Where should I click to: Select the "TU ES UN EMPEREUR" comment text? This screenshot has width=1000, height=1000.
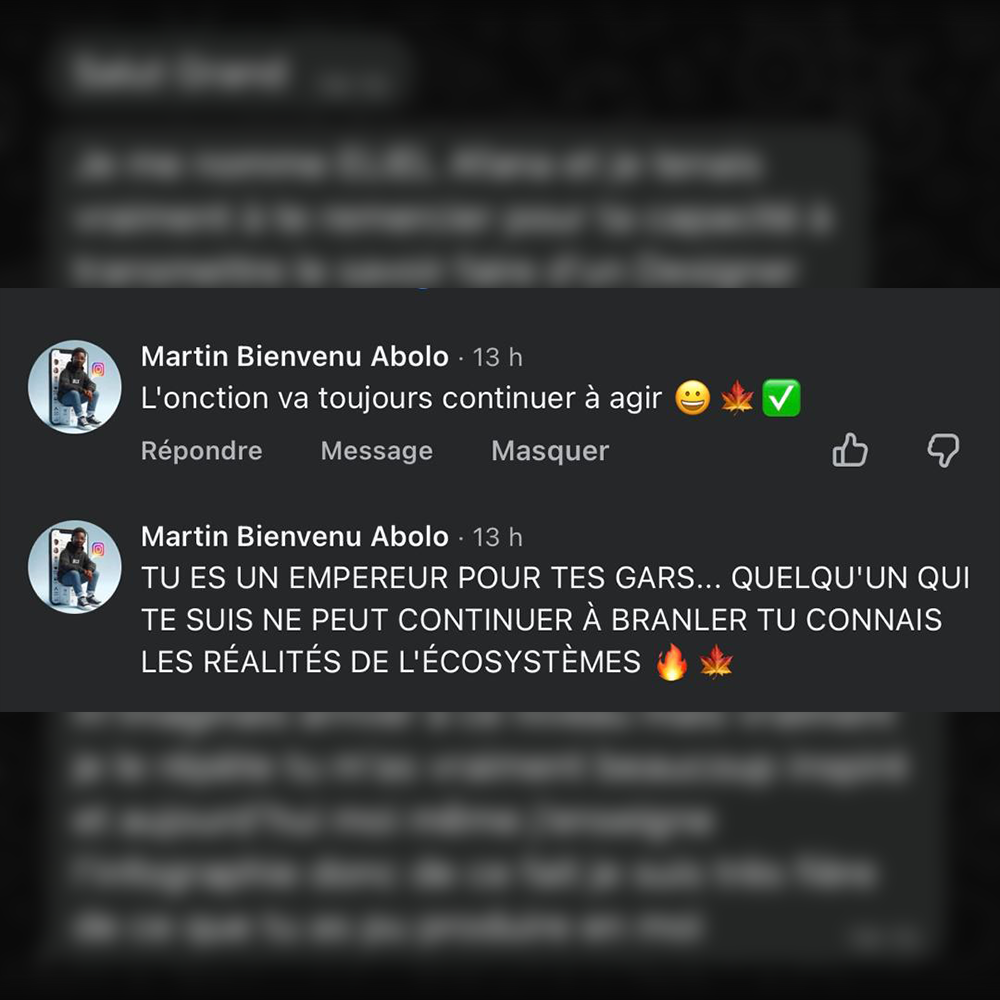pyautogui.click(x=555, y=620)
